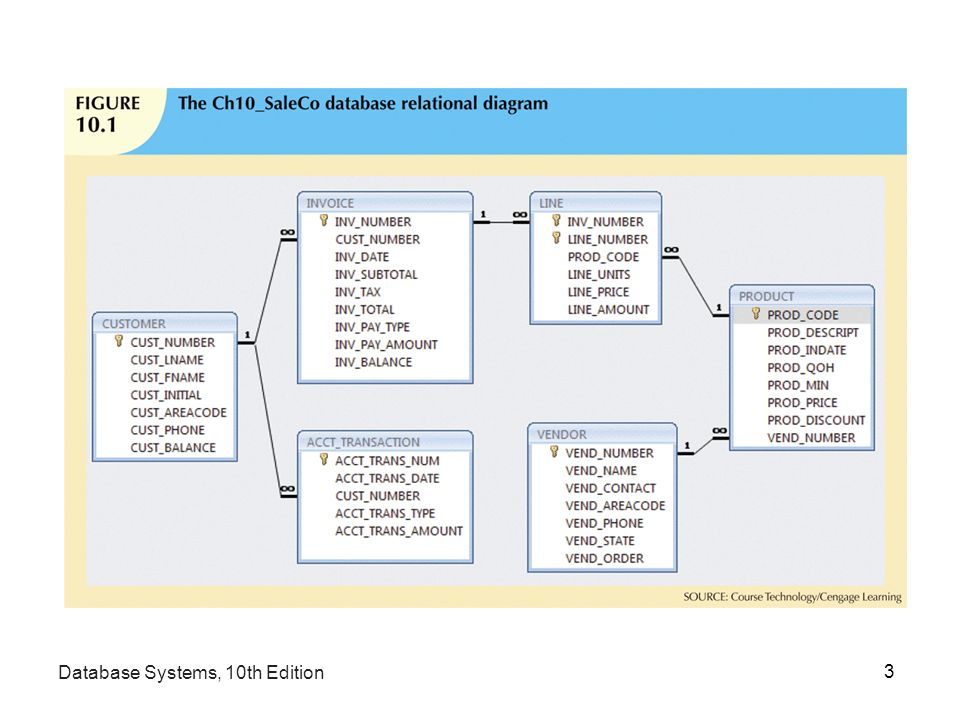Select the VENDOR table title bar

602,434
